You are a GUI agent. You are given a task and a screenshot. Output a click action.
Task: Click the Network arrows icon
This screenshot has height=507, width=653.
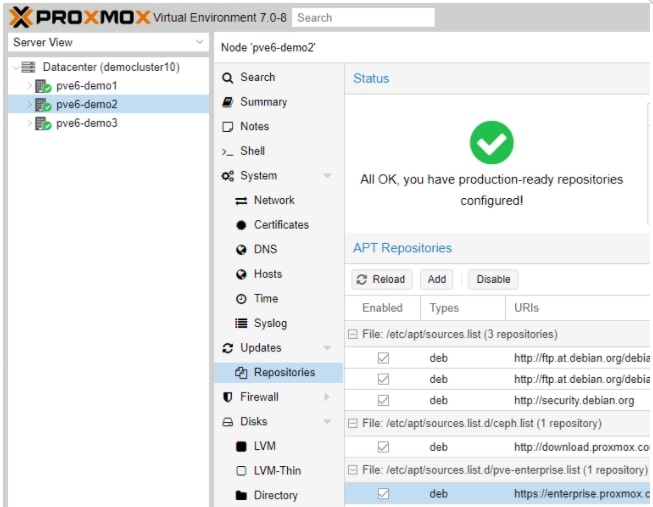tap(241, 201)
